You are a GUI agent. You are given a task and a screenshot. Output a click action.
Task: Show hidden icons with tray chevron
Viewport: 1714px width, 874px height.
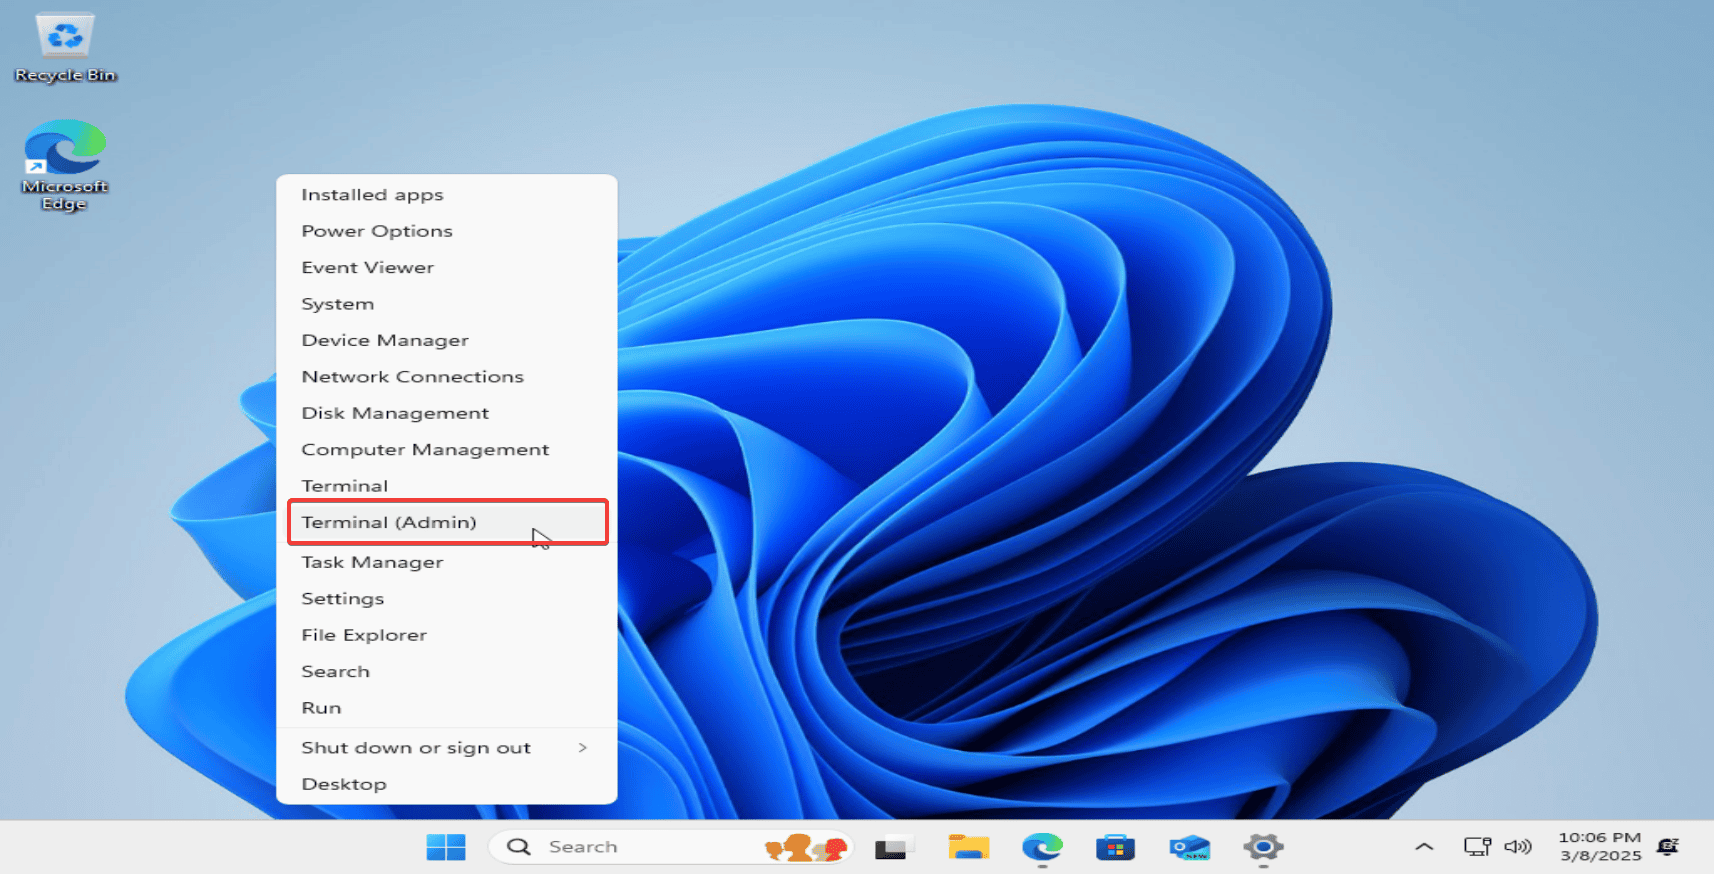tap(1424, 847)
